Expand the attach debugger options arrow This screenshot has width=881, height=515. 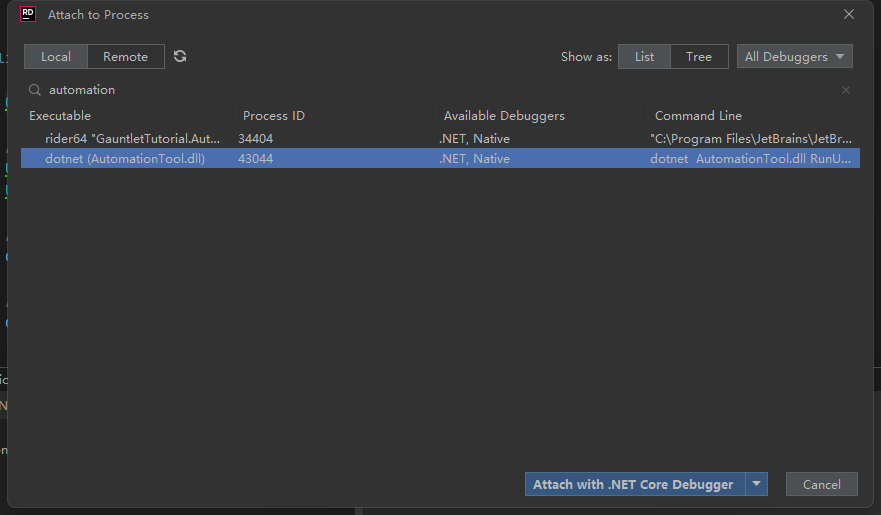pyautogui.click(x=757, y=484)
